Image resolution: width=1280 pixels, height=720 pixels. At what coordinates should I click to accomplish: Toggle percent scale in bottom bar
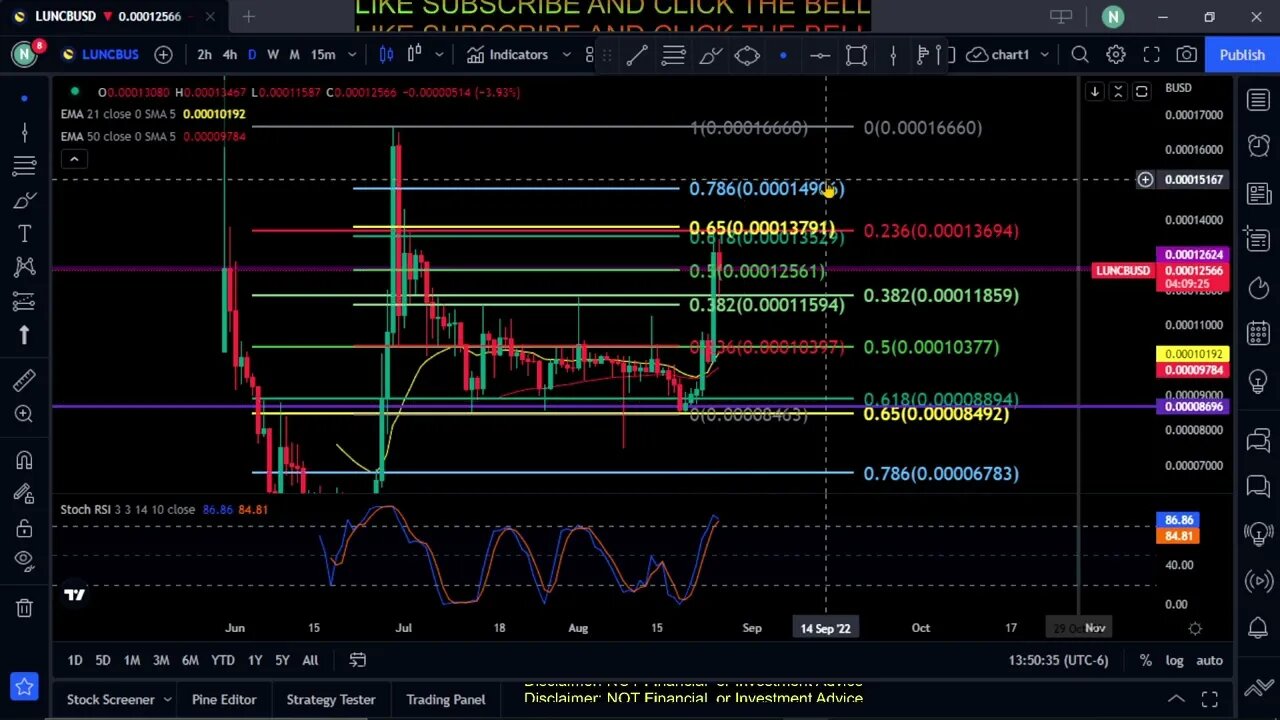click(1145, 660)
